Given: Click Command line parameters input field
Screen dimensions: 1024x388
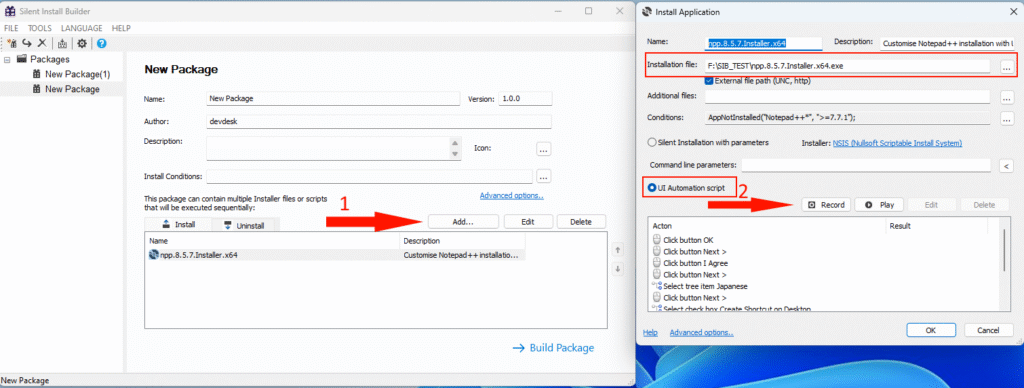Looking at the screenshot, I should (866, 165).
